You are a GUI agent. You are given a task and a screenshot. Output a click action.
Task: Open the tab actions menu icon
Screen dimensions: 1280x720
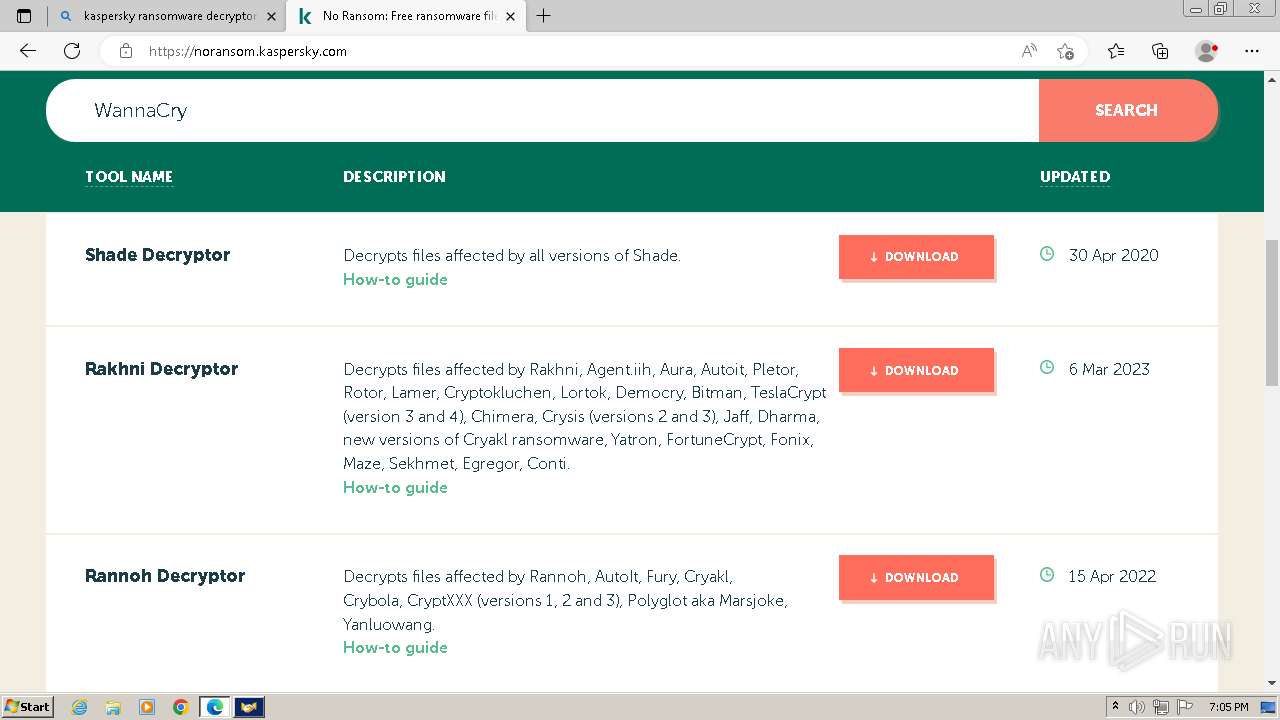[24, 16]
